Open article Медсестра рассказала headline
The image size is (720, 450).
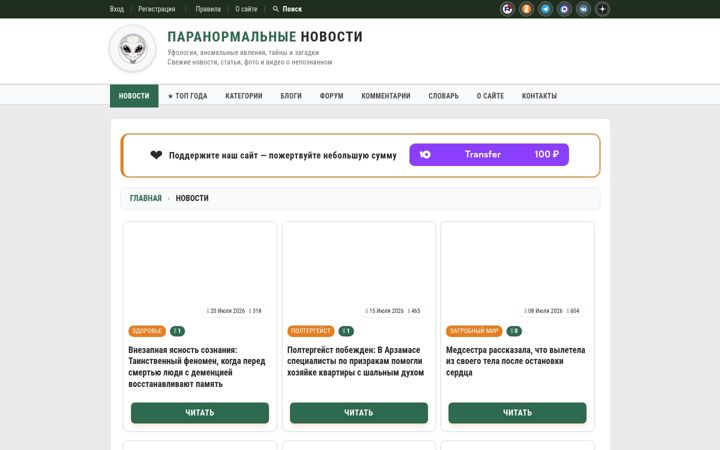pyautogui.click(x=515, y=361)
